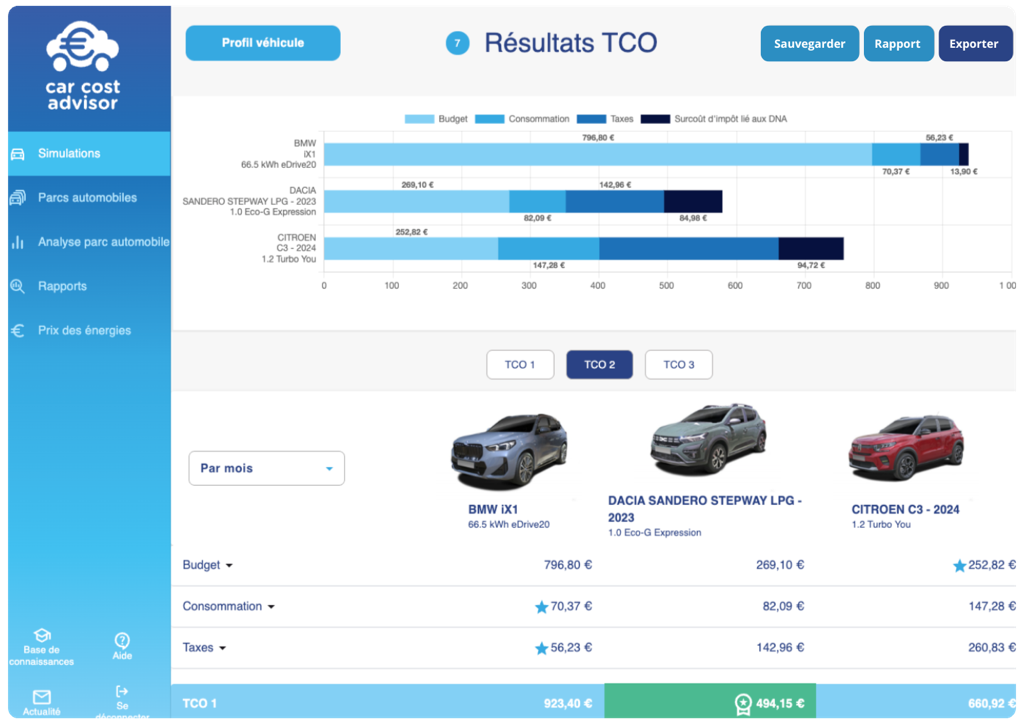Screen dimensions: 1024x727
Task: Click the 269,10 € budget table value
Action: coord(780,565)
